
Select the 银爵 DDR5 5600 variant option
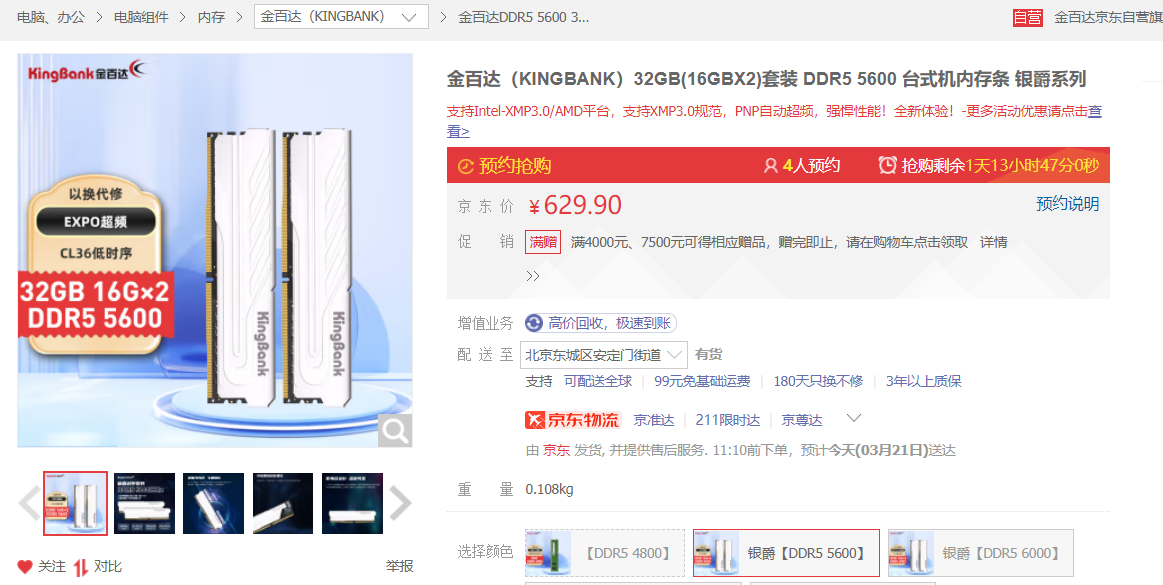[786, 553]
